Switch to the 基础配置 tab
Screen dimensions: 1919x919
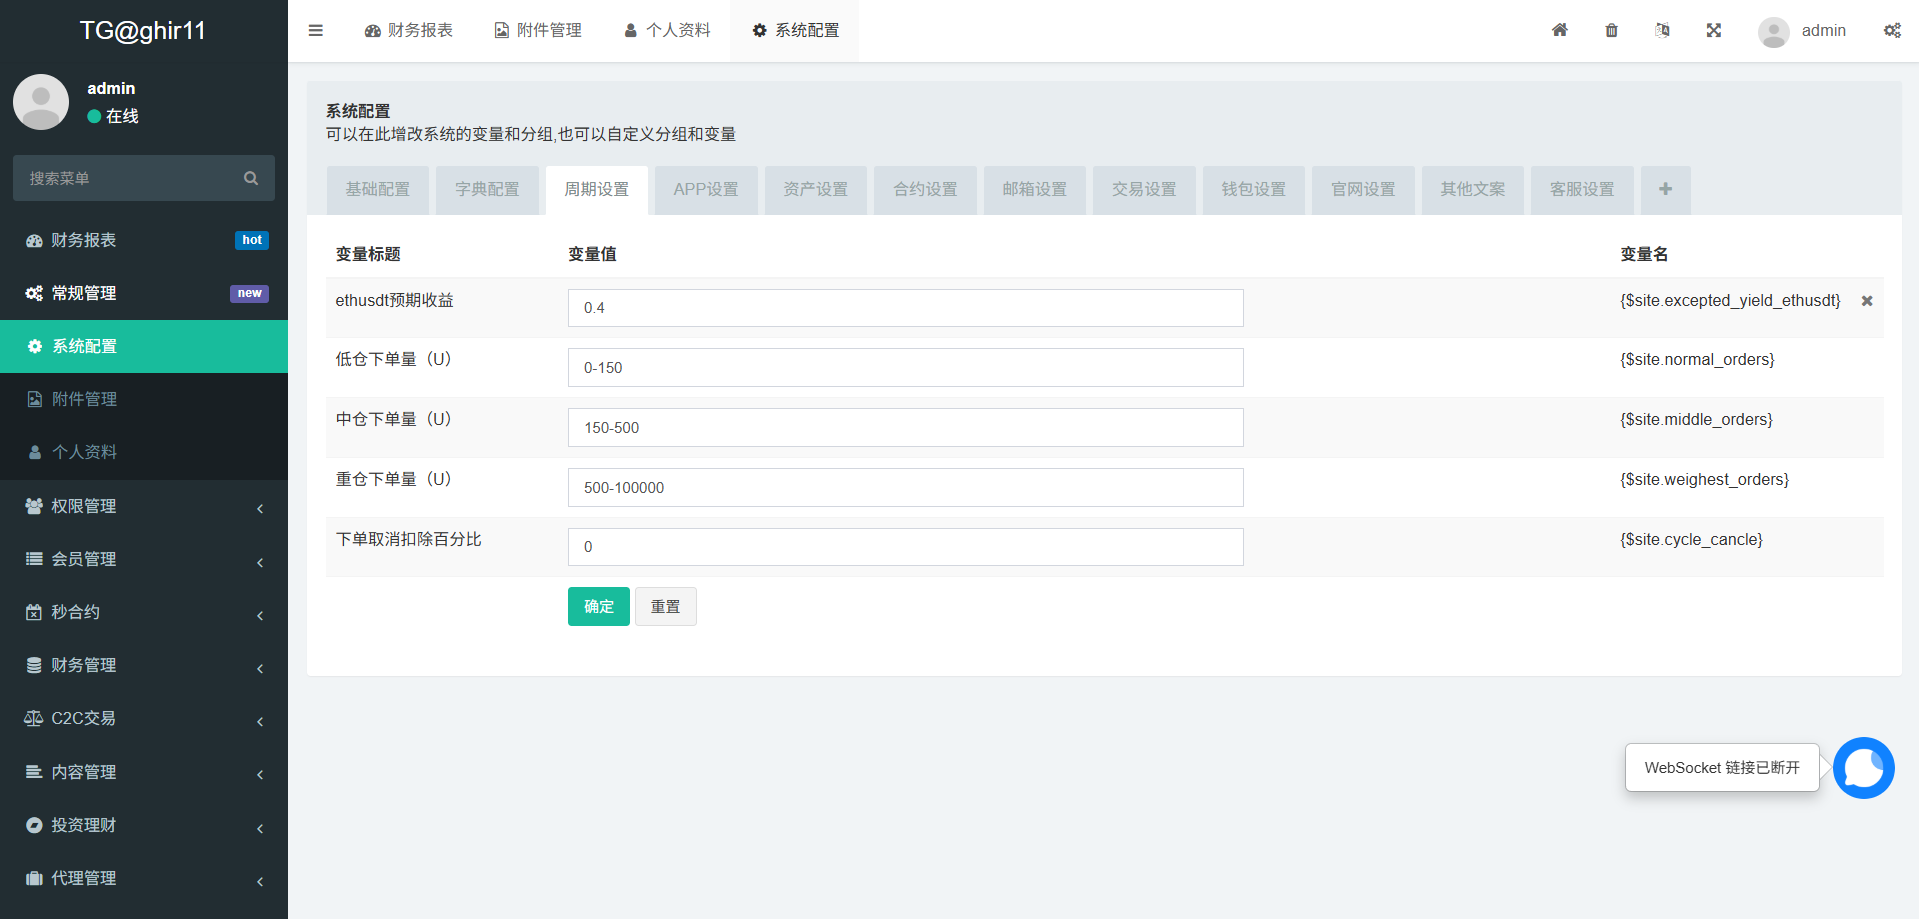(x=378, y=189)
